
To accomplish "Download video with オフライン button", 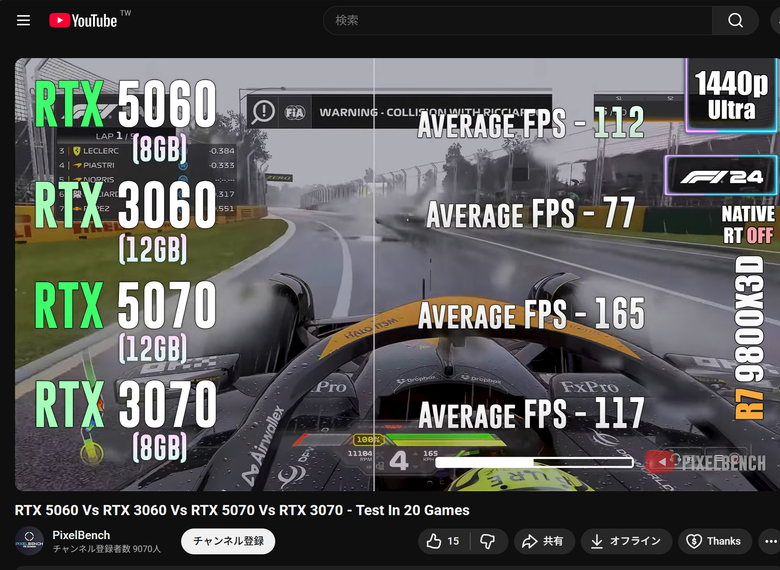I will [x=626, y=541].
